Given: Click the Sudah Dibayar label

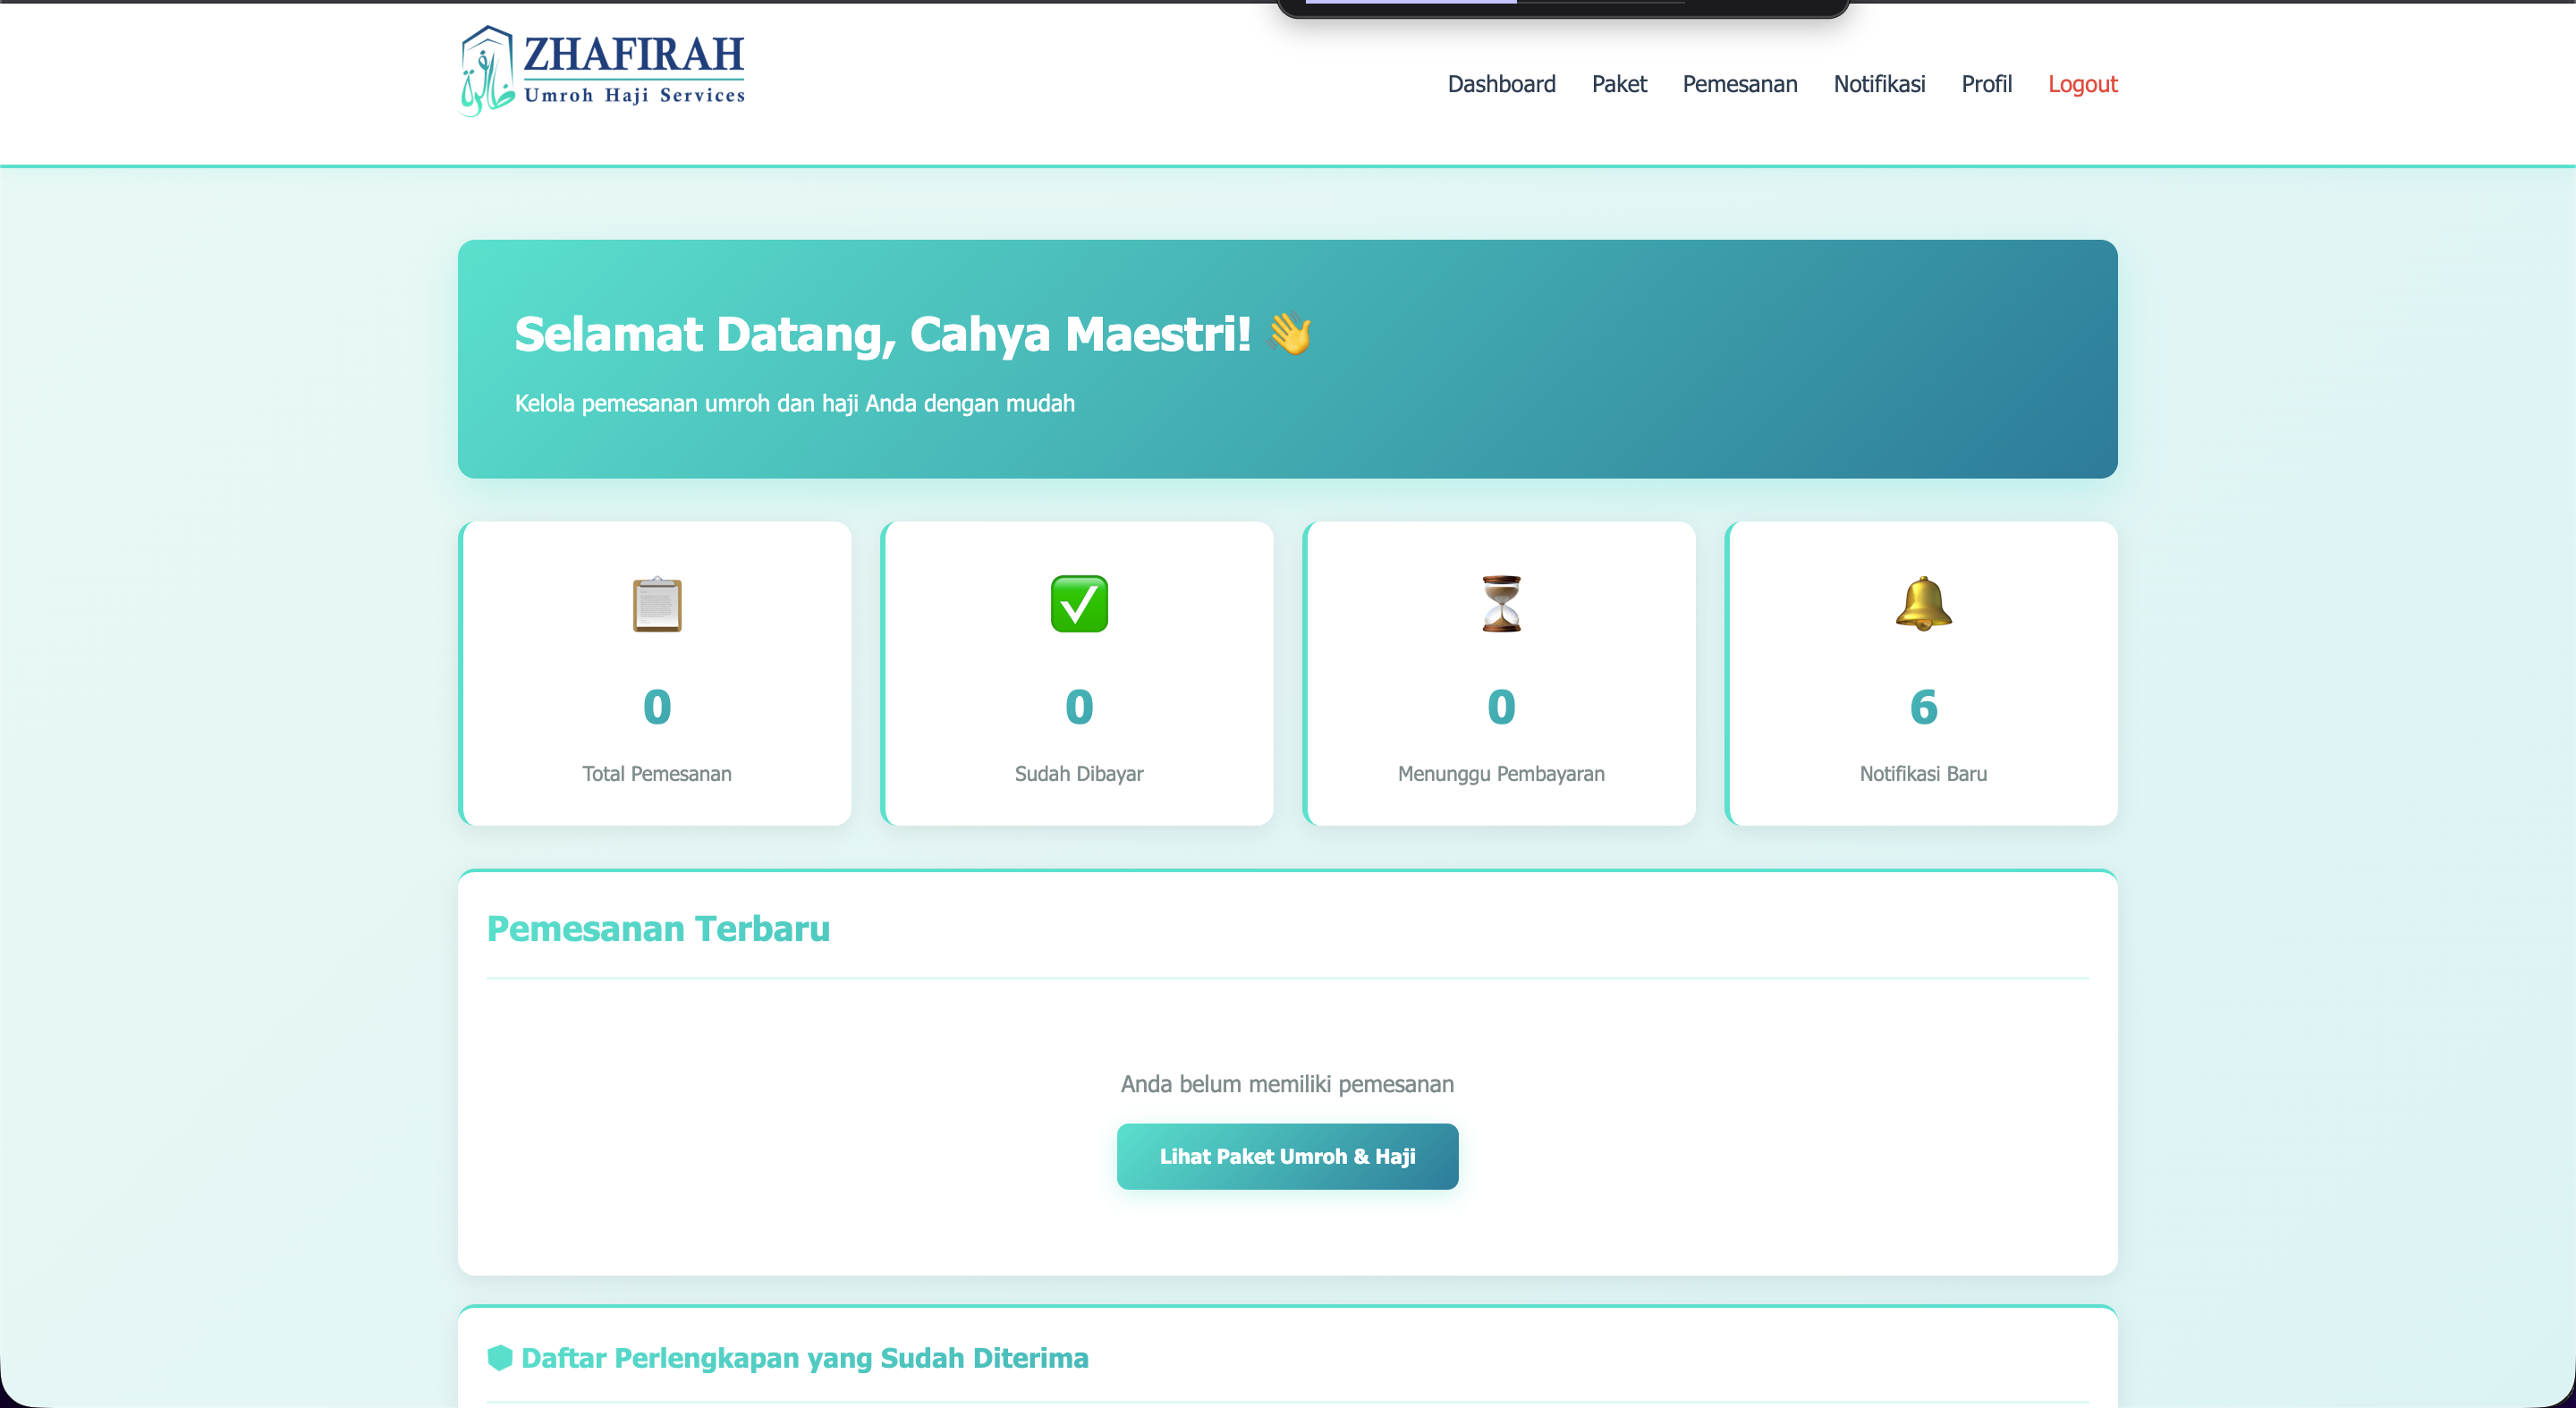Looking at the screenshot, I should tap(1079, 774).
